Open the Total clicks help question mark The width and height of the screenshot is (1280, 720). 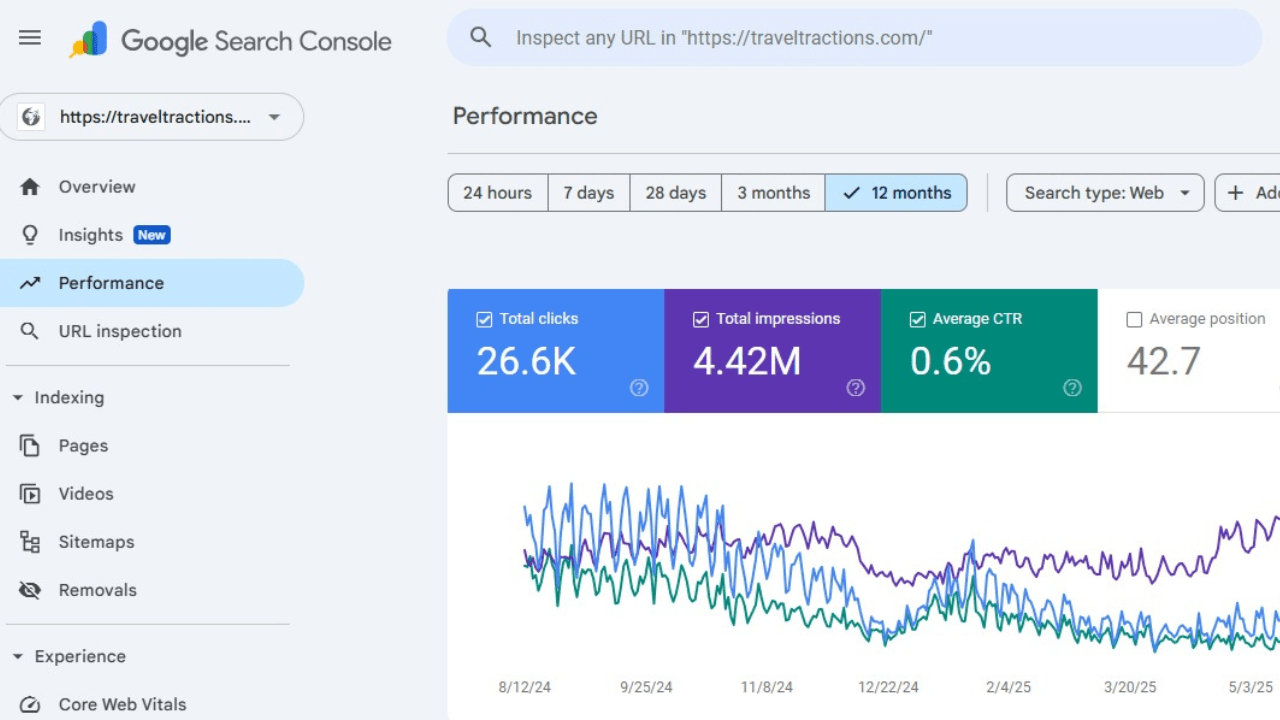tap(639, 388)
